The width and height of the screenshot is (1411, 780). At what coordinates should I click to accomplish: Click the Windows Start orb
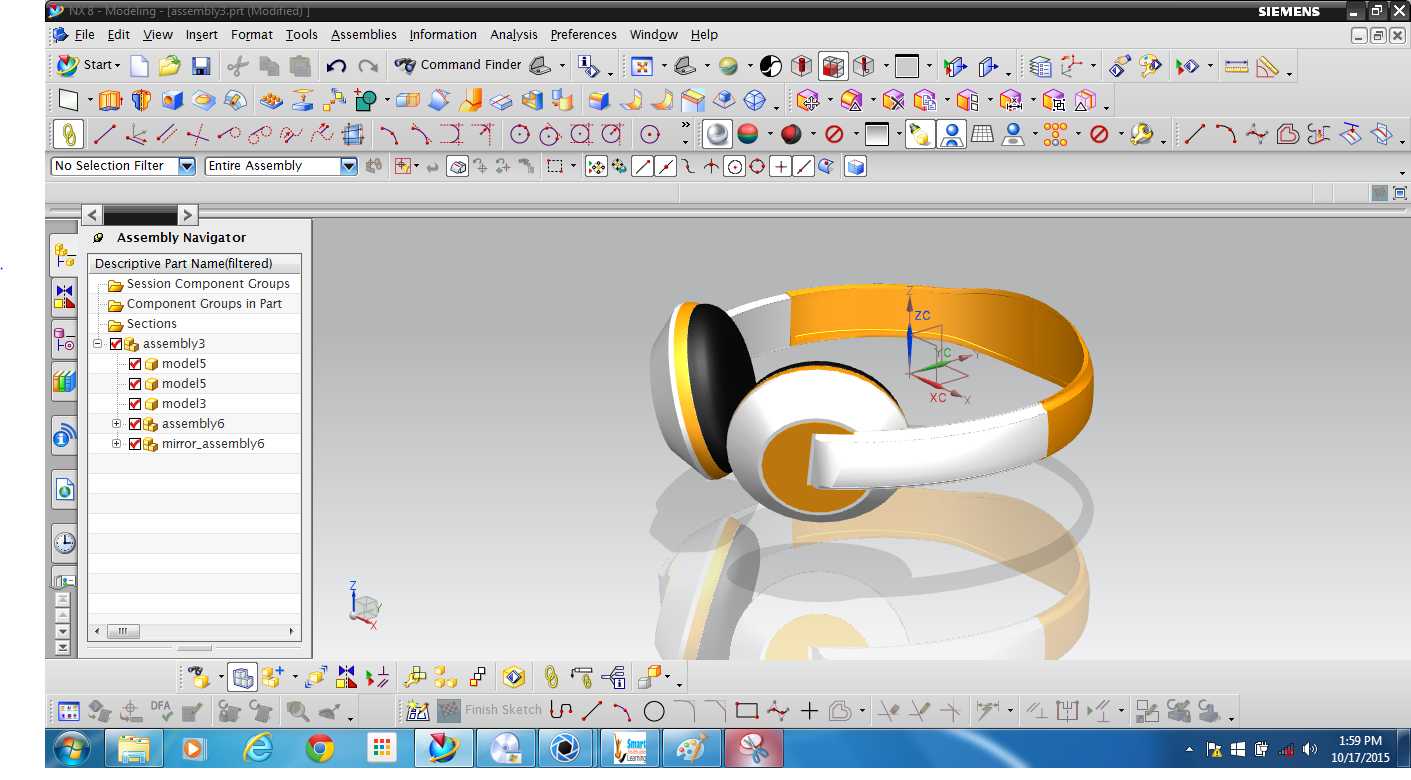71,748
